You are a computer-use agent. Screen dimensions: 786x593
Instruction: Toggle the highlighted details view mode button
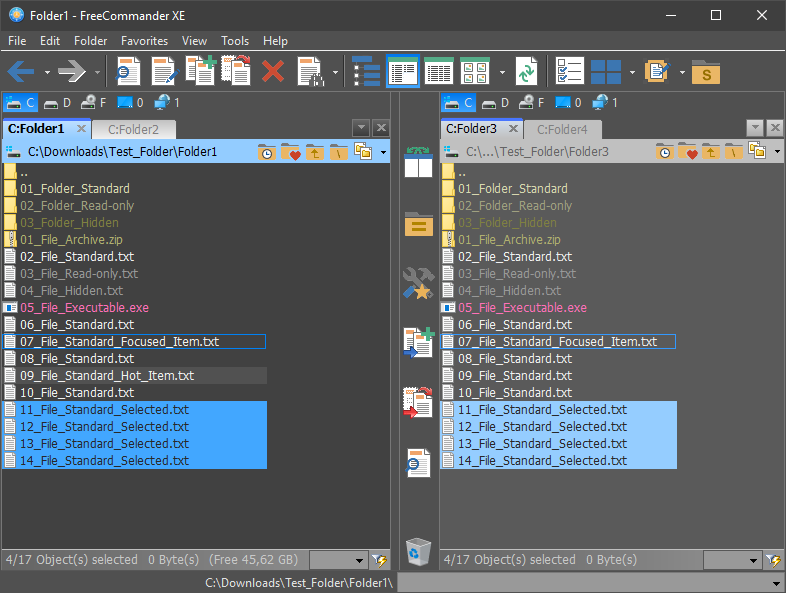pyautogui.click(x=403, y=72)
